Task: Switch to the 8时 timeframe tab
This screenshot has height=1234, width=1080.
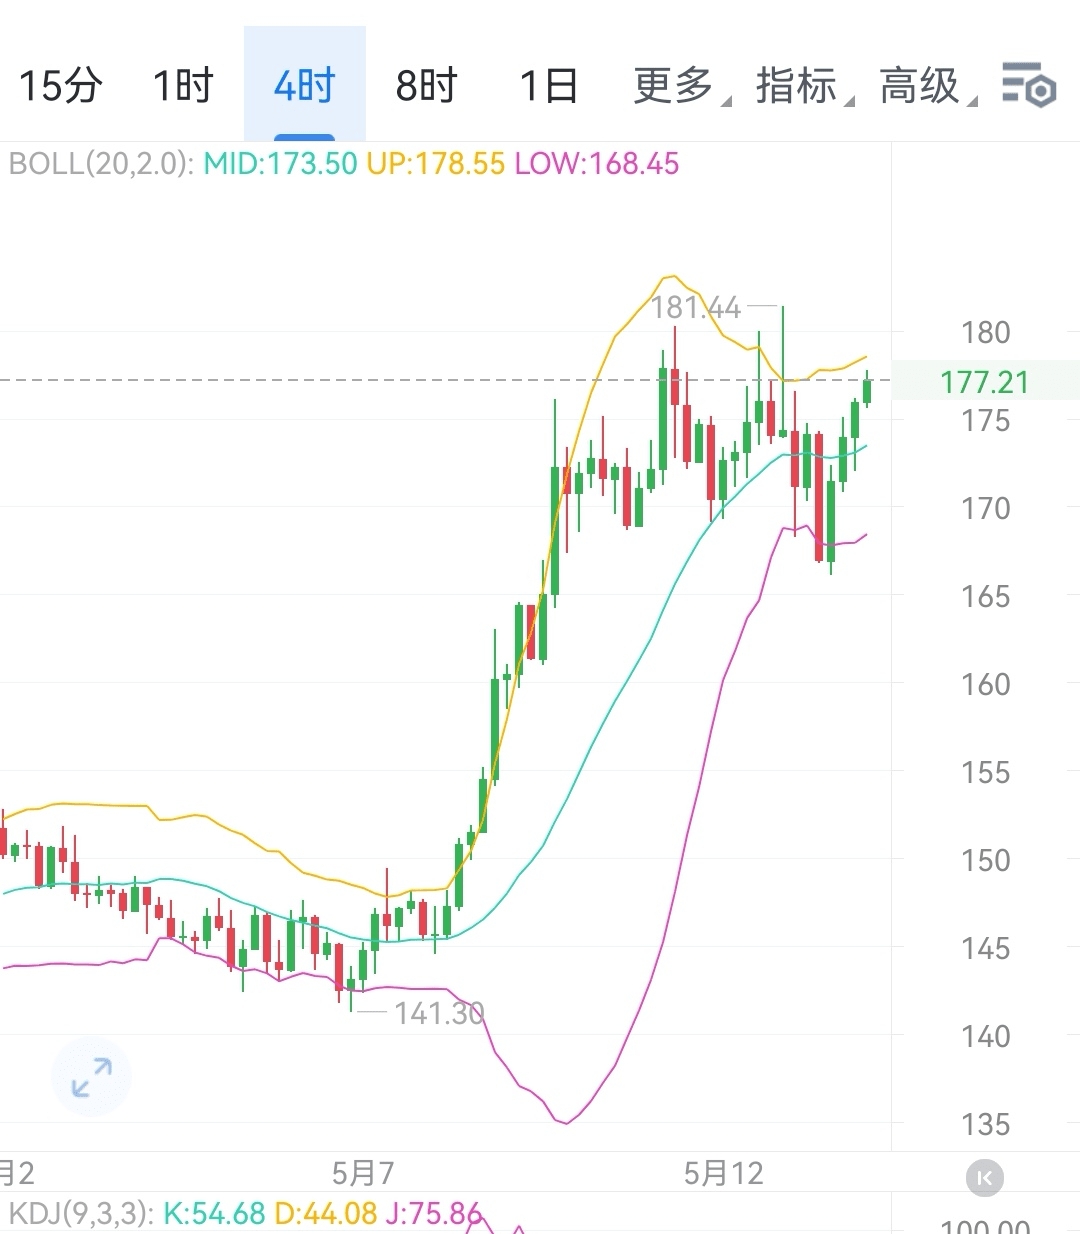Action: 427,86
